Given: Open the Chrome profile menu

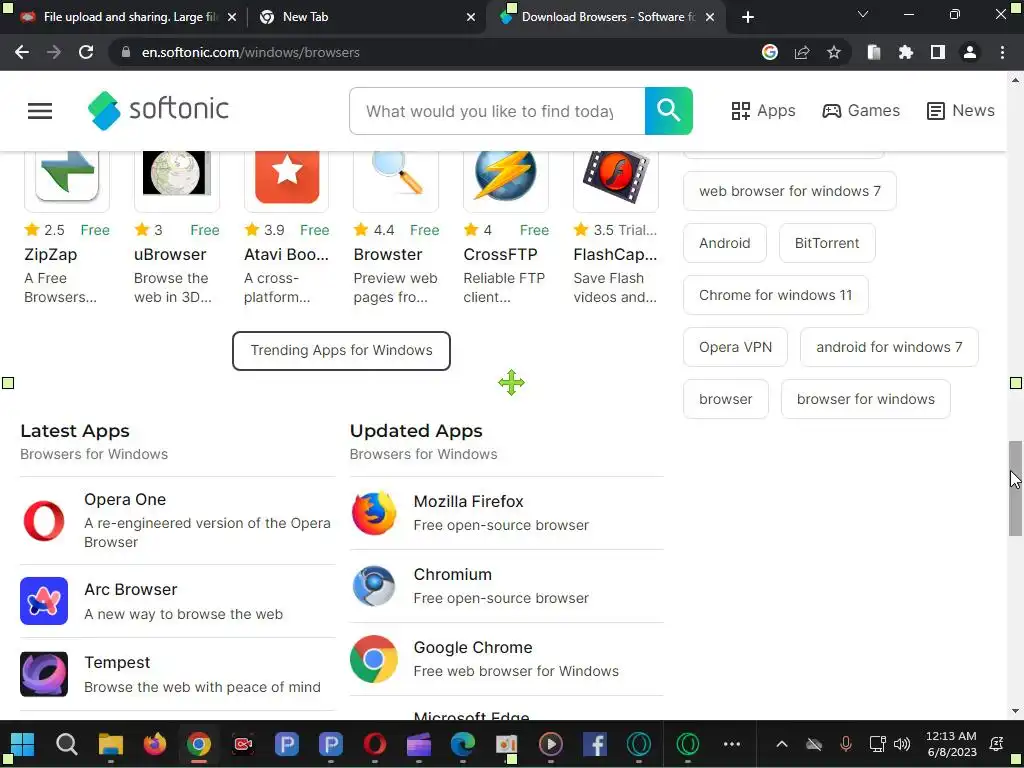Looking at the screenshot, I should 970,52.
